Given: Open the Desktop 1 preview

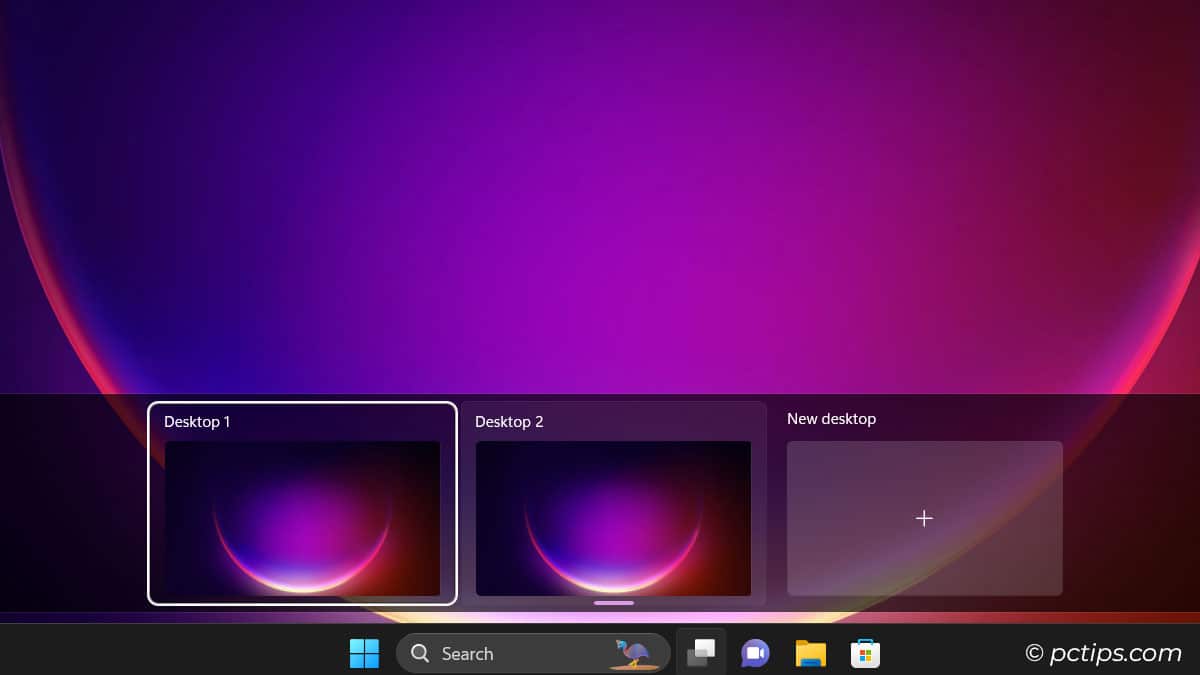Looking at the screenshot, I should tap(301, 518).
